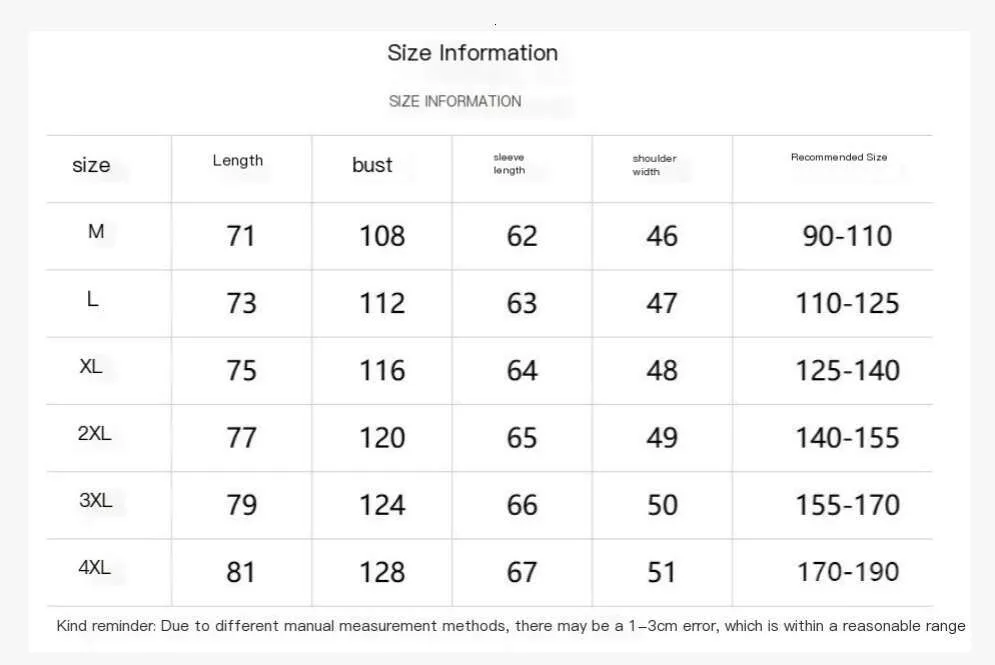Viewport: 995px width, 665px height.
Task: Select the "shoulder width" column header
Action: [654, 165]
